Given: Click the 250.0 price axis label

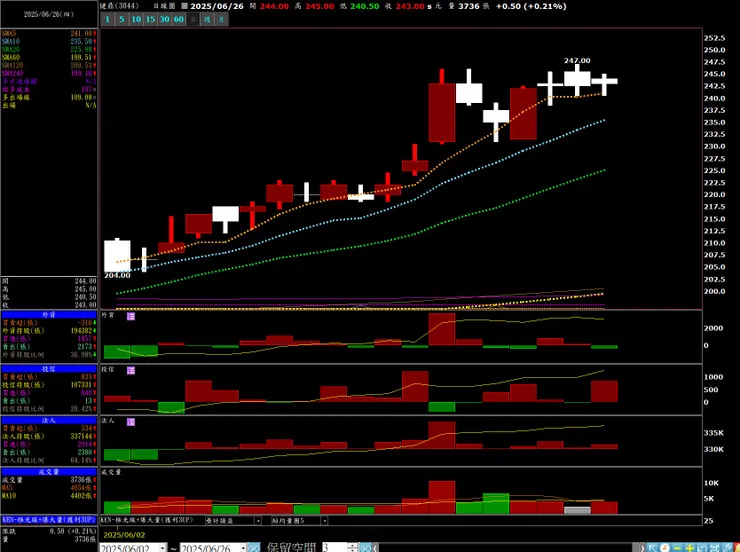Looking at the screenshot, I should 714,50.
